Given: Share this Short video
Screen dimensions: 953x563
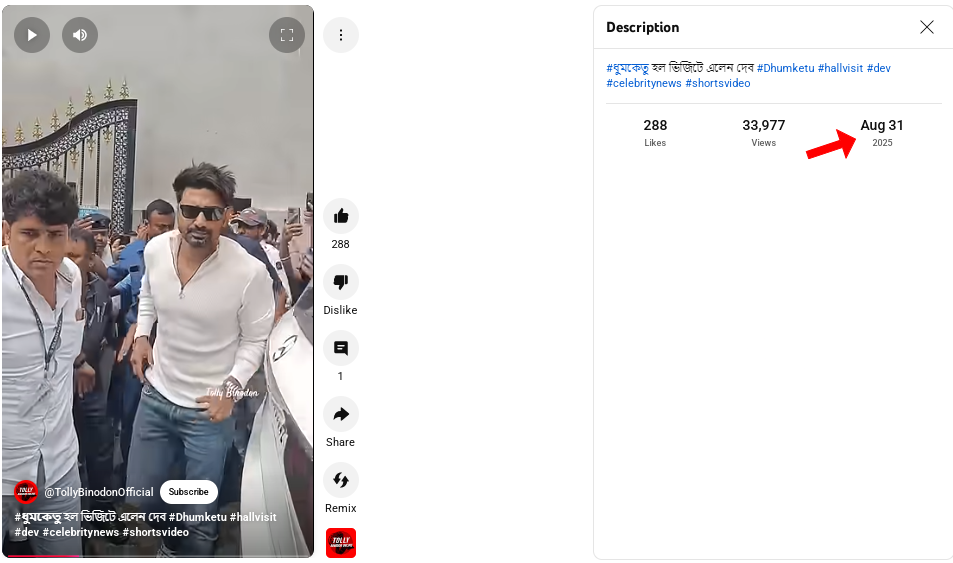Looking at the screenshot, I should pyautogui.click(x=341, y=414).
